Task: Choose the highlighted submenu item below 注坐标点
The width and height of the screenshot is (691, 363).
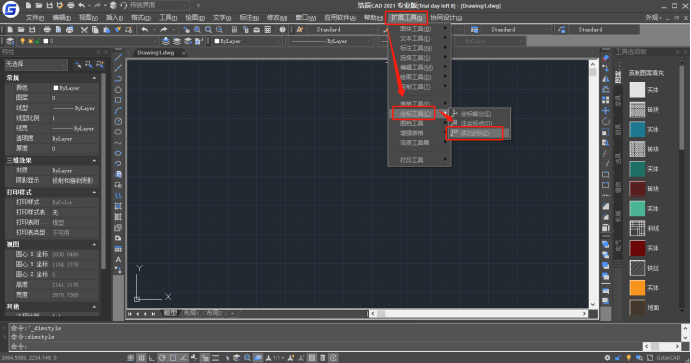Action: (x=475, y=133)
